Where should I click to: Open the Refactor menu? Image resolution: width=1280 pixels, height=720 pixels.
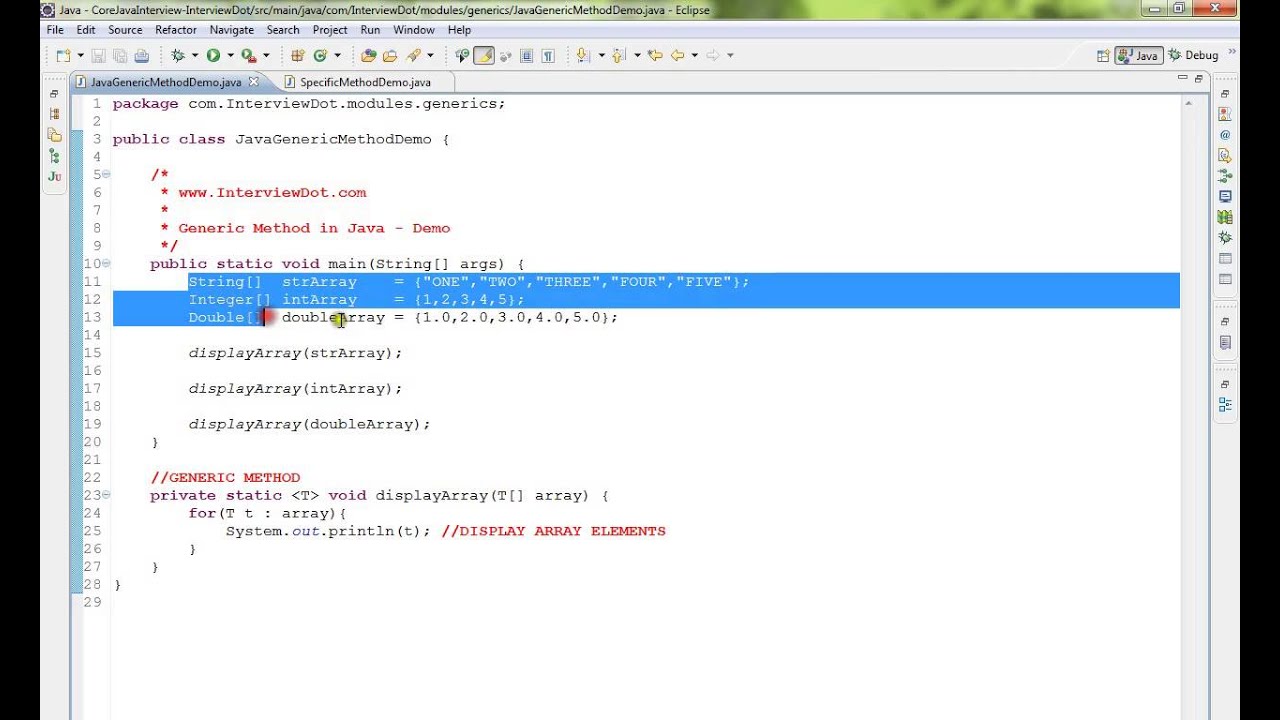(x=176, y=30)
